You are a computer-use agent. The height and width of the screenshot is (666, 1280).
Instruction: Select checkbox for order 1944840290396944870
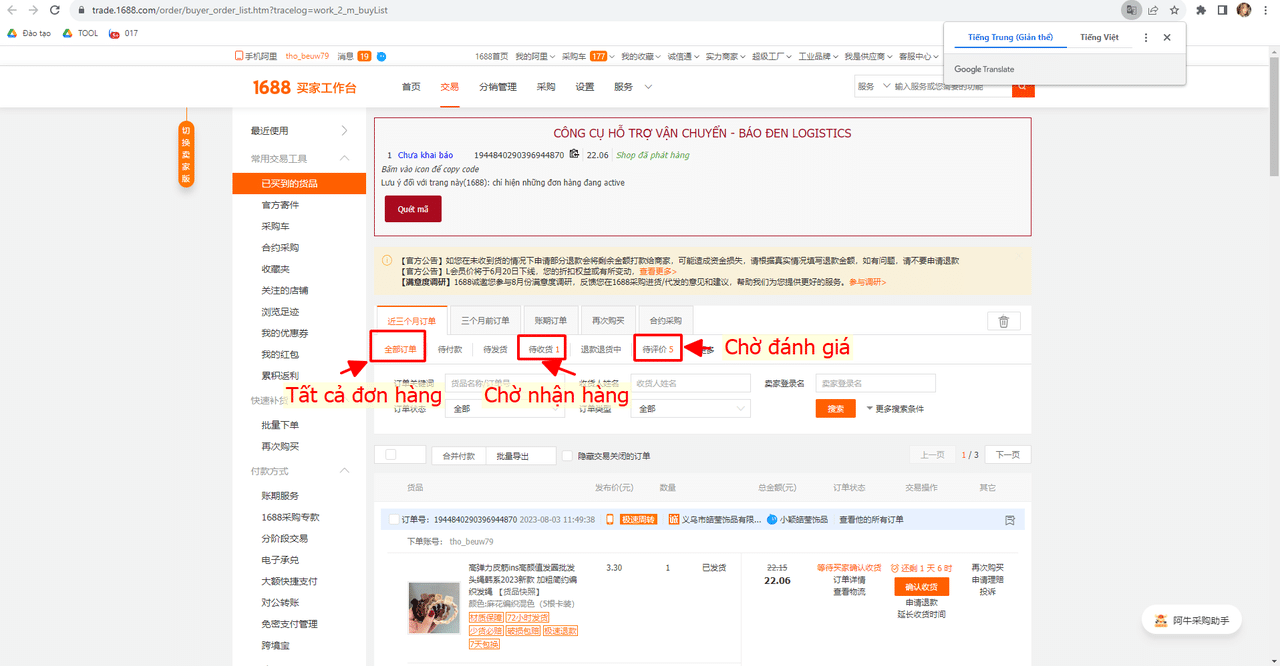coord(393,520)
